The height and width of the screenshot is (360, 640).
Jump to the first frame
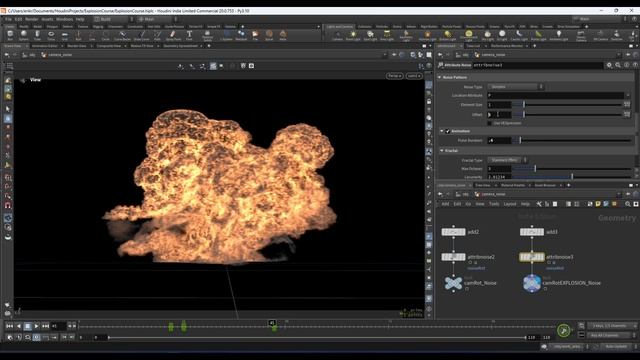click(9, 326)
